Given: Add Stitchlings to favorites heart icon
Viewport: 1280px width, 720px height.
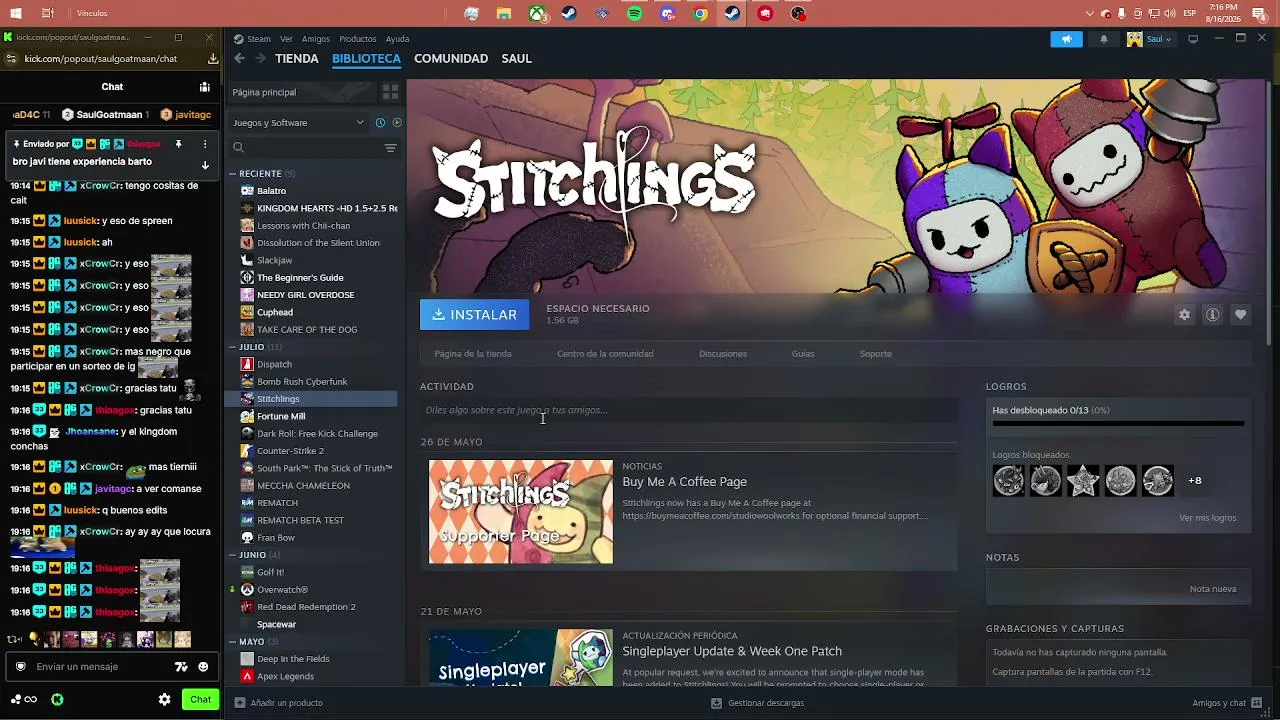Looking at the screenshot, I should (1240, 315).
